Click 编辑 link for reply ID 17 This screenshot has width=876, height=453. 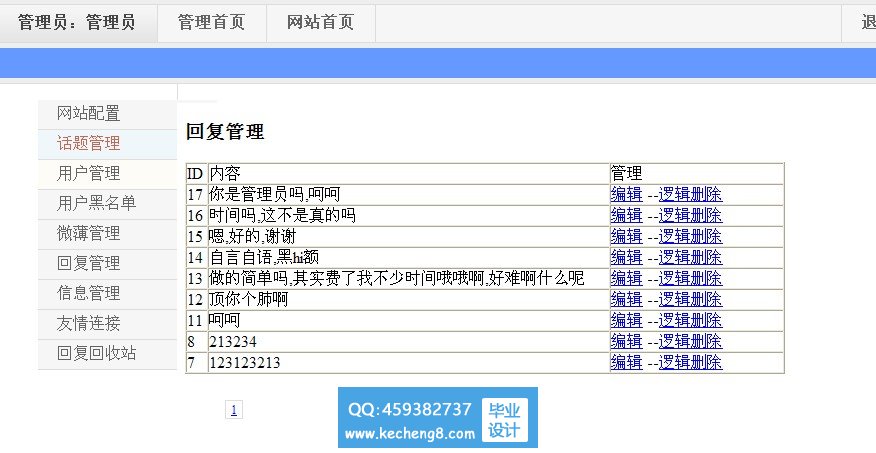[x=626, y=194]
